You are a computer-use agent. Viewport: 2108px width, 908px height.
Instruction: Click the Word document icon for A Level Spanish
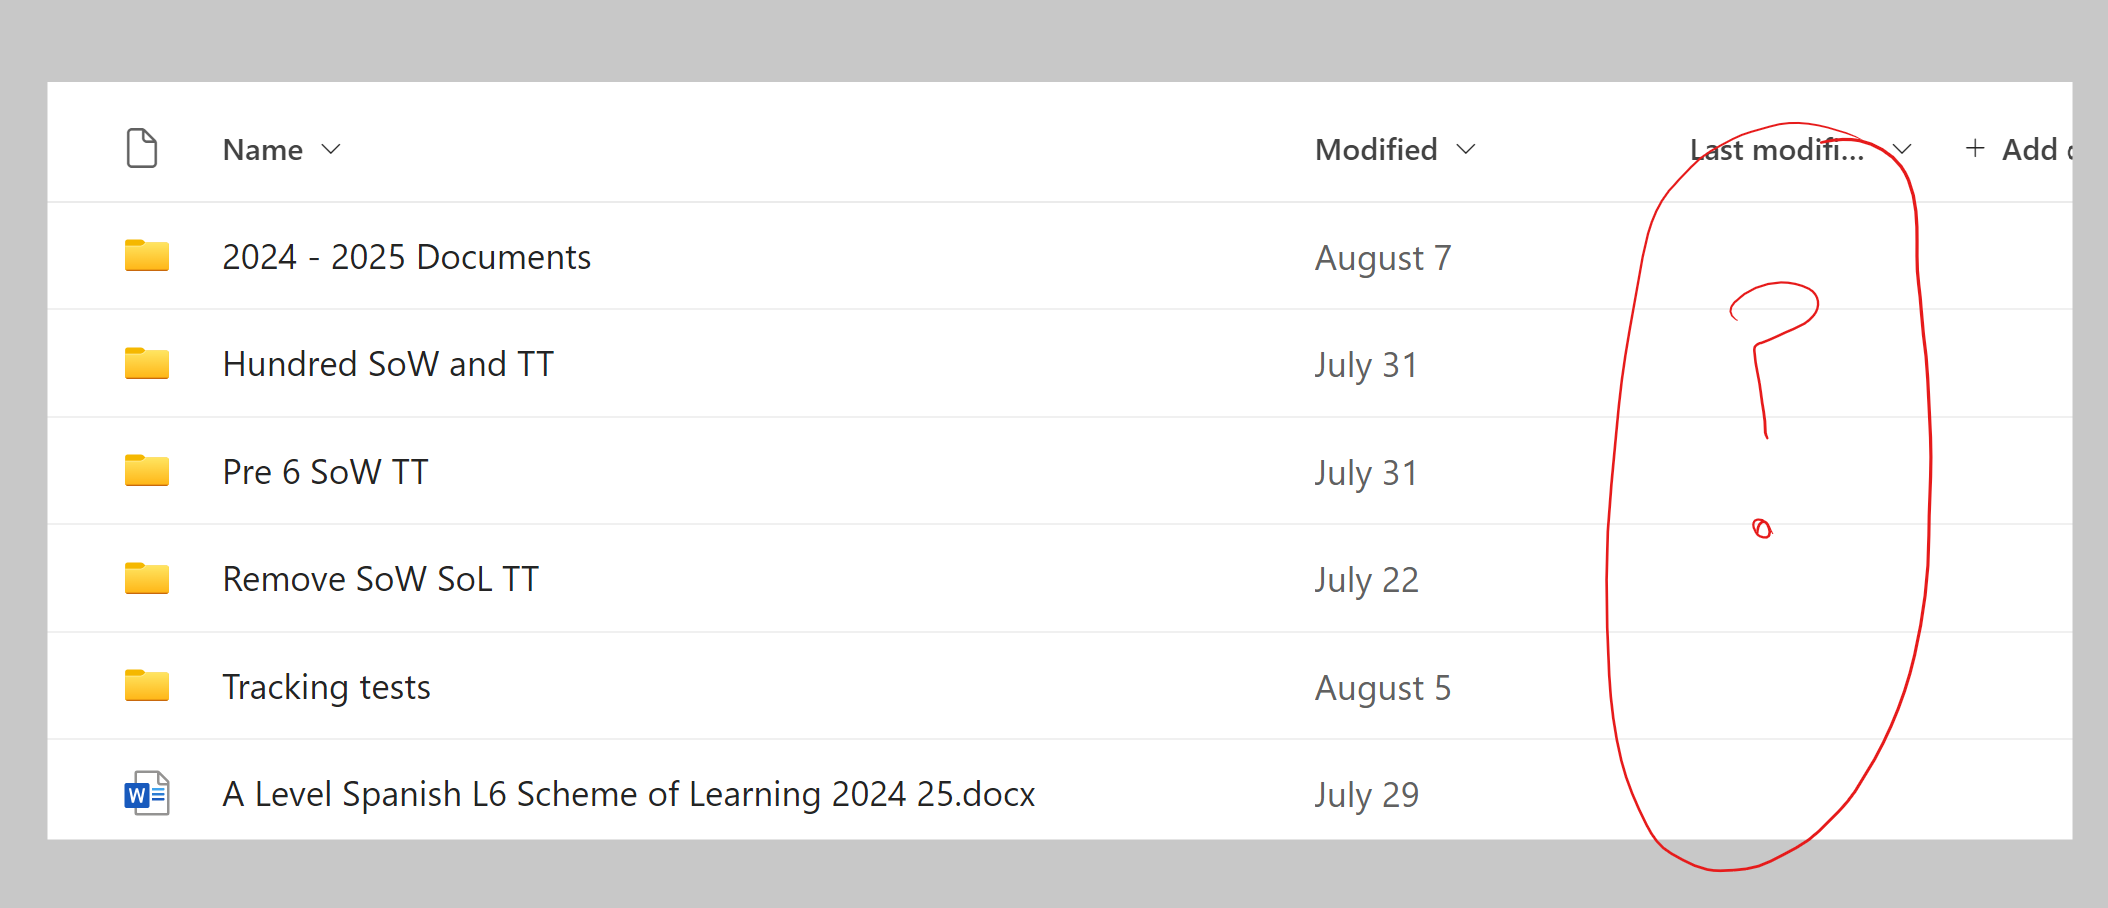(147, 794)
